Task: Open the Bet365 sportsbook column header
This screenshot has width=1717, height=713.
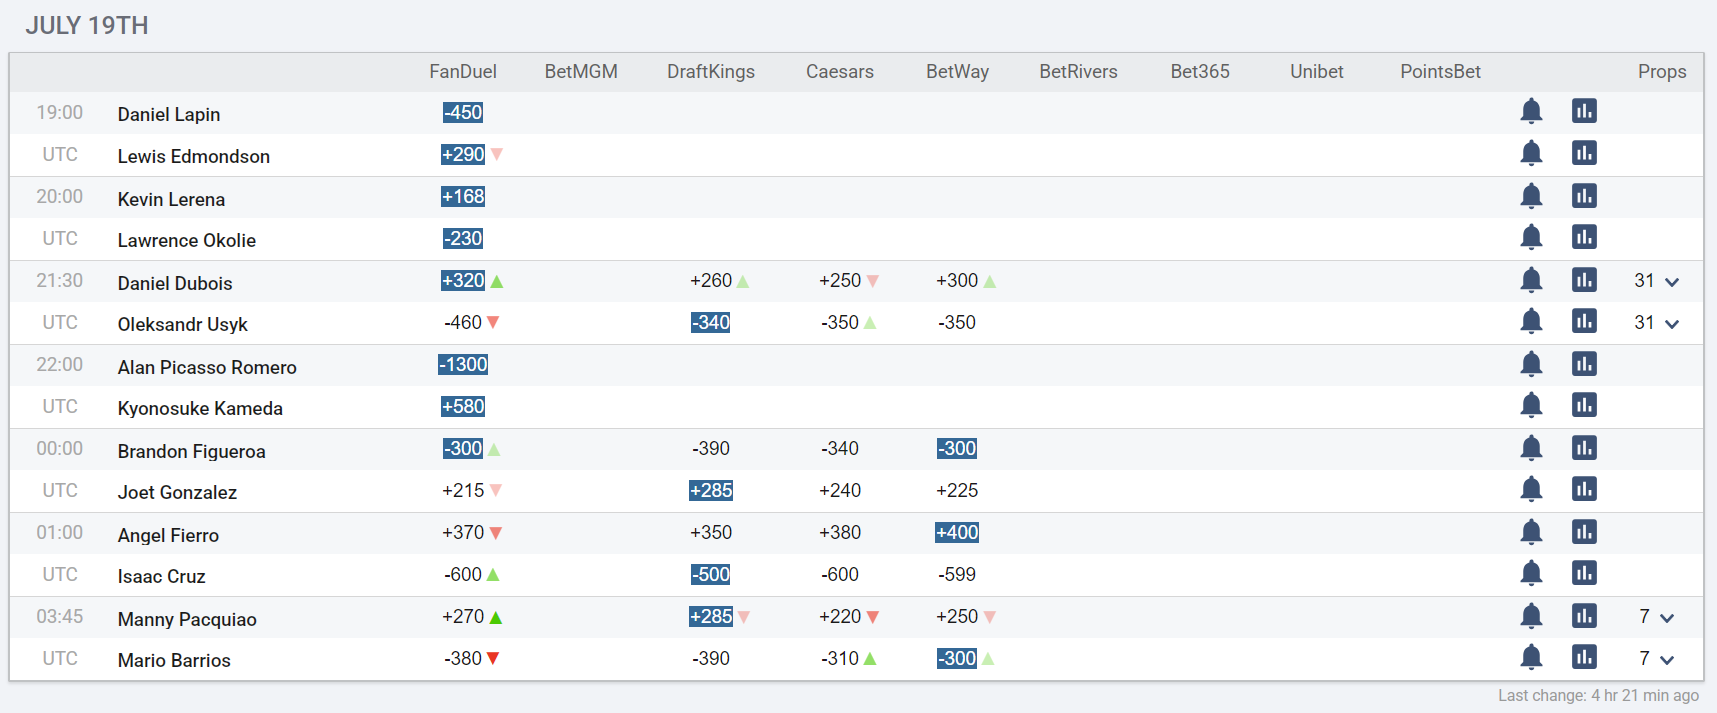Action: (1200, 72)
